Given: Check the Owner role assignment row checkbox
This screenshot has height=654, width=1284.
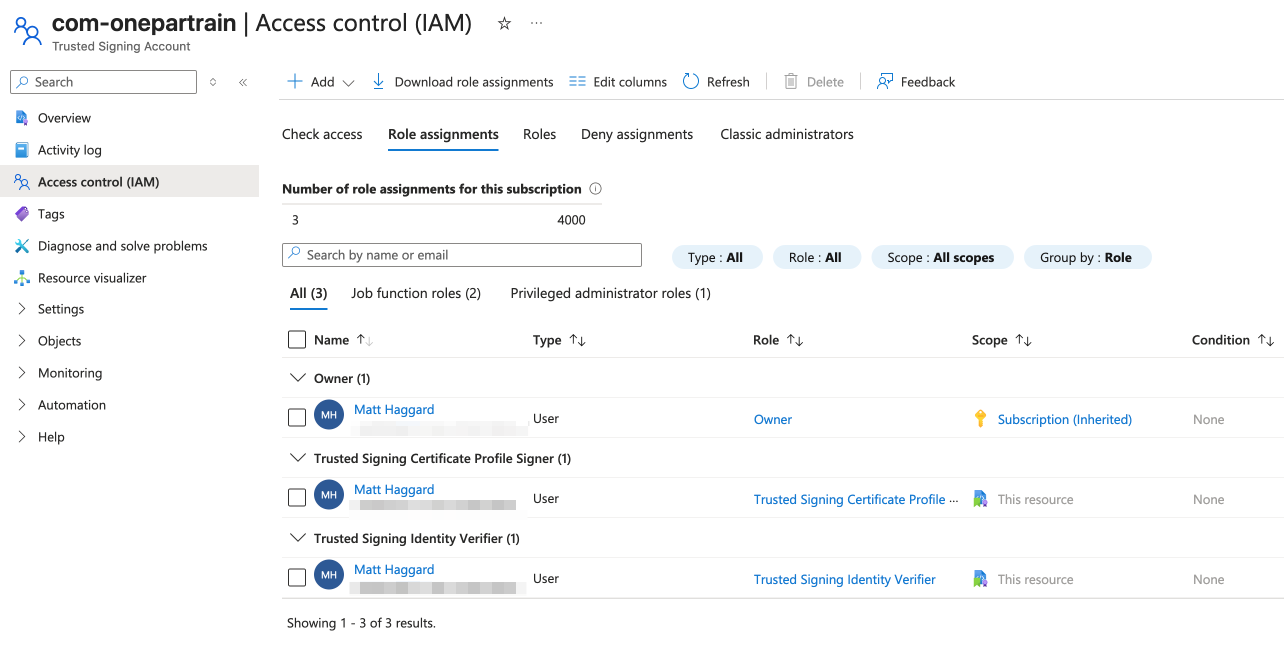Looking at the screenshot, I should coord(297,418).
